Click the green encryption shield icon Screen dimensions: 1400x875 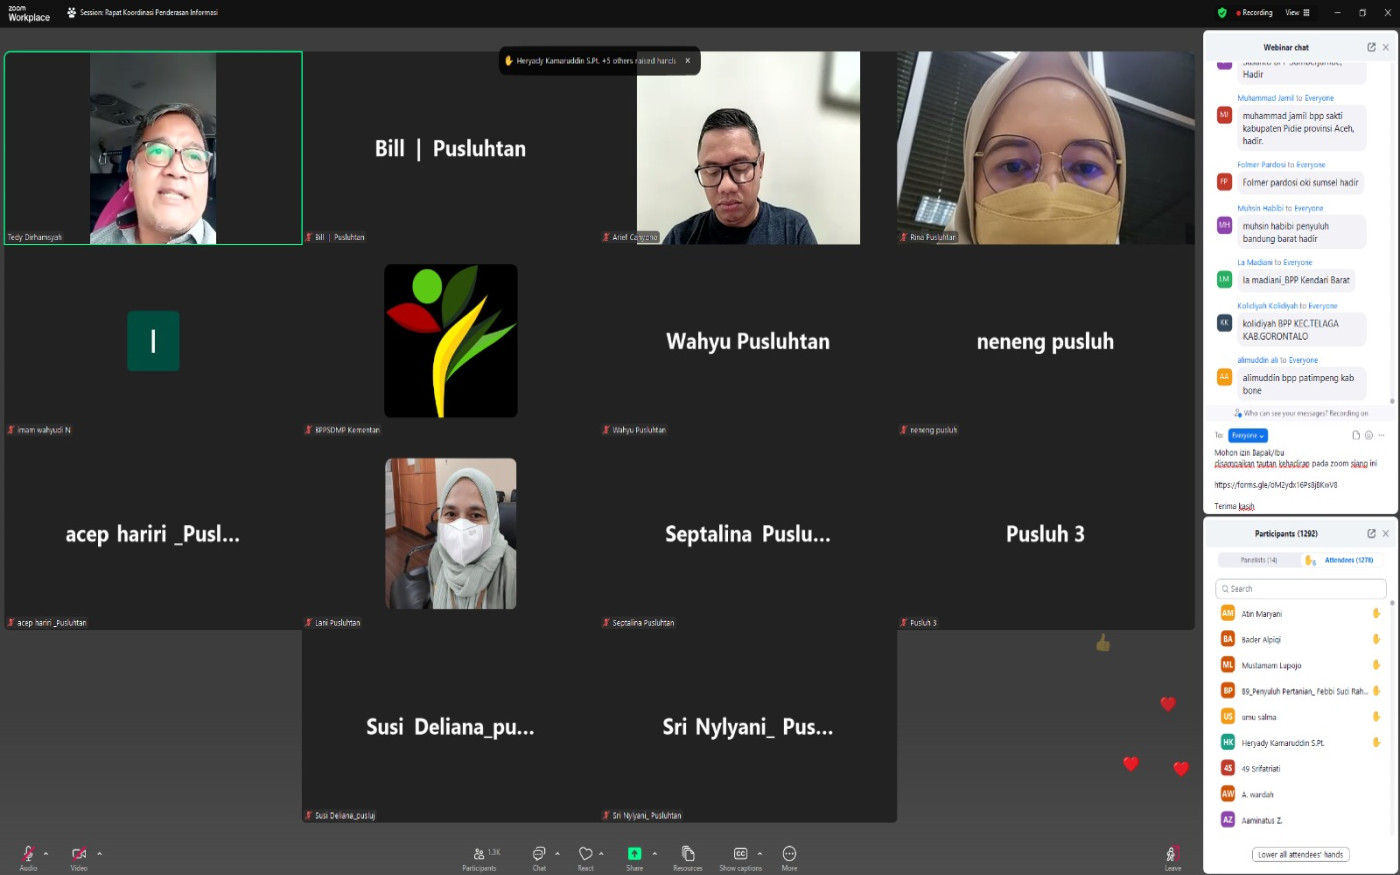coord(1222,13)
